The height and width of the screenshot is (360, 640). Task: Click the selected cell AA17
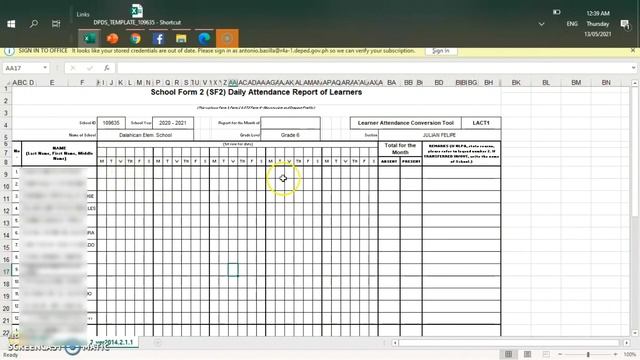(x=233, y=270)
